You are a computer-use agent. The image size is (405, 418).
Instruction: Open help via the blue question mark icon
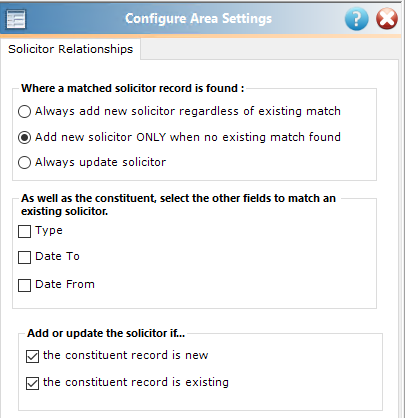[x=356, y=19]
